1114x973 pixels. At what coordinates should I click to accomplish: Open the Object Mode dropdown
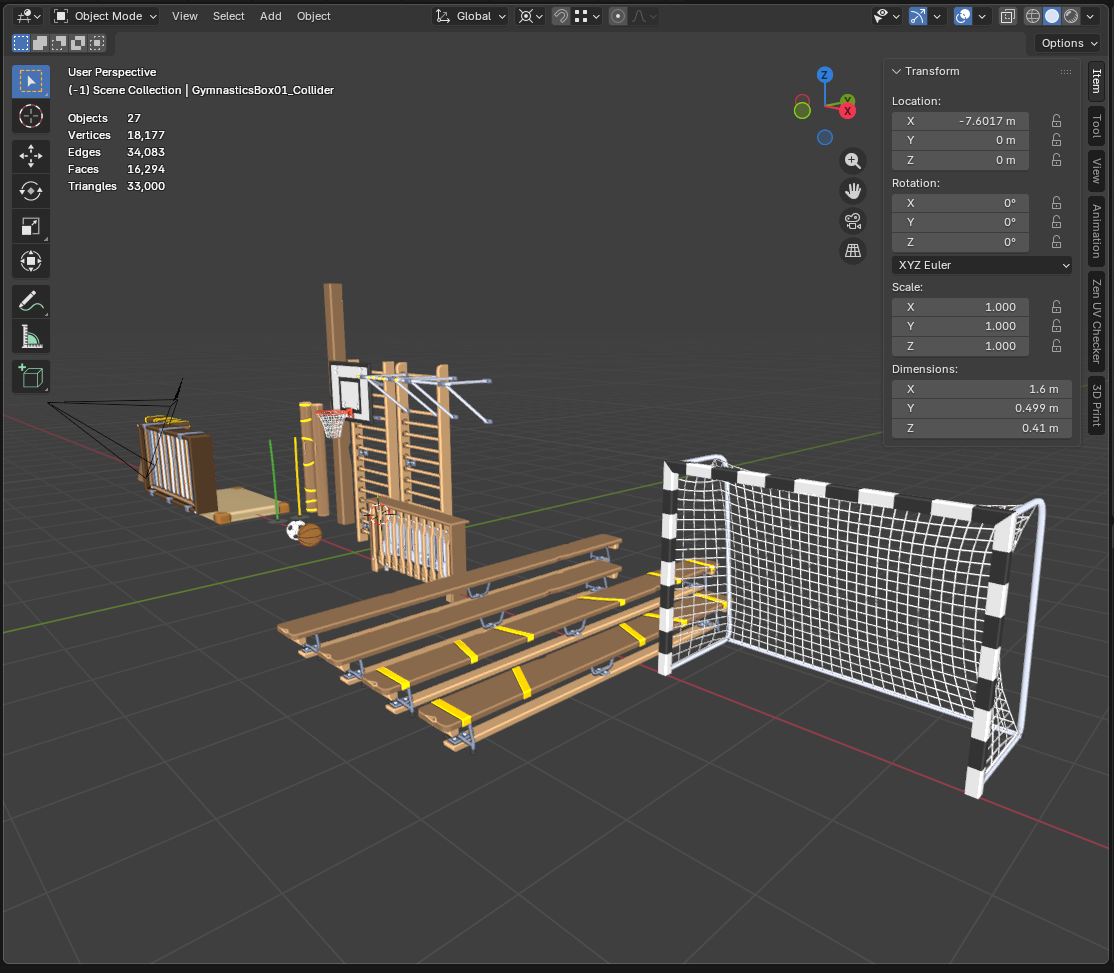click(105, 16)
